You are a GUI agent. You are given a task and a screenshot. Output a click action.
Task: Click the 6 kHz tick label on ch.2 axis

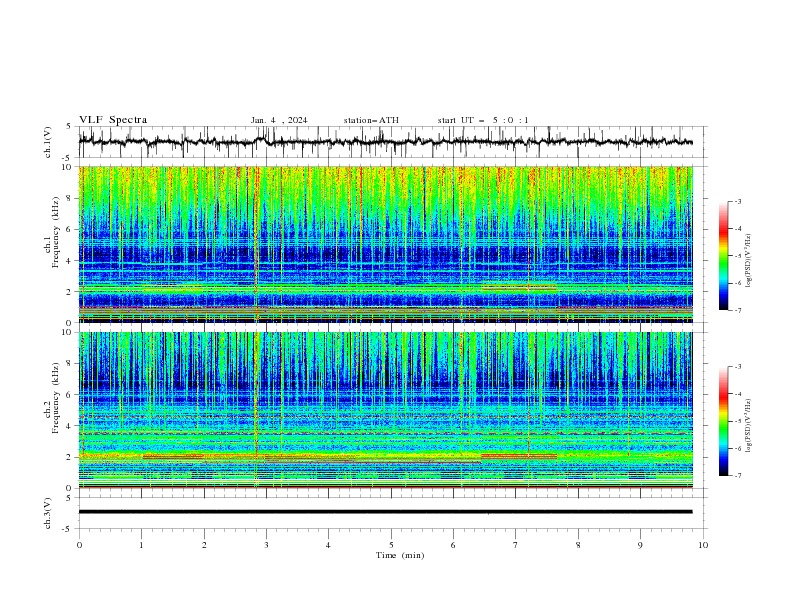[69, 394]
